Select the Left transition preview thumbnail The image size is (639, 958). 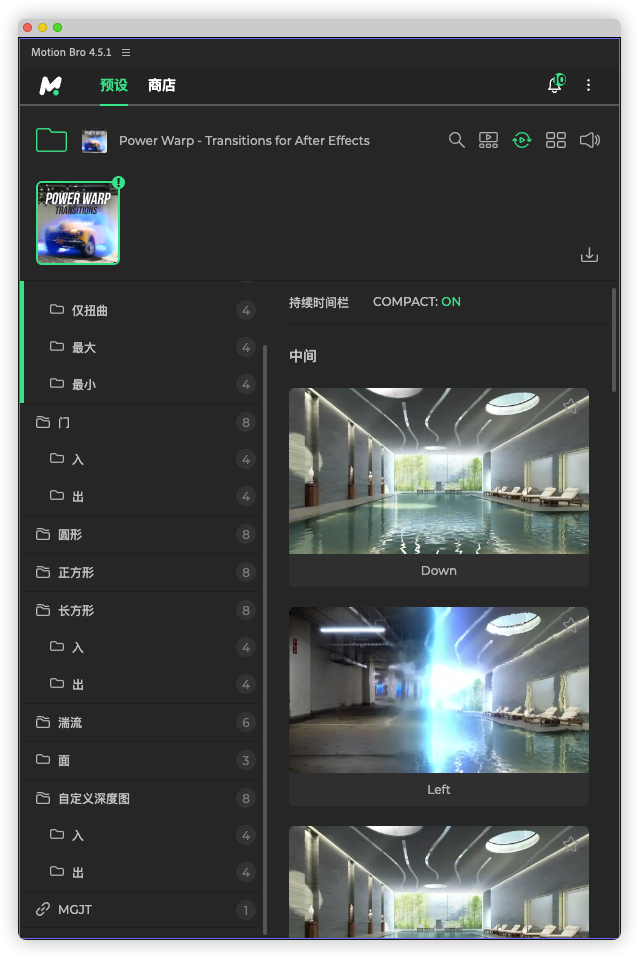coord(439,690)
